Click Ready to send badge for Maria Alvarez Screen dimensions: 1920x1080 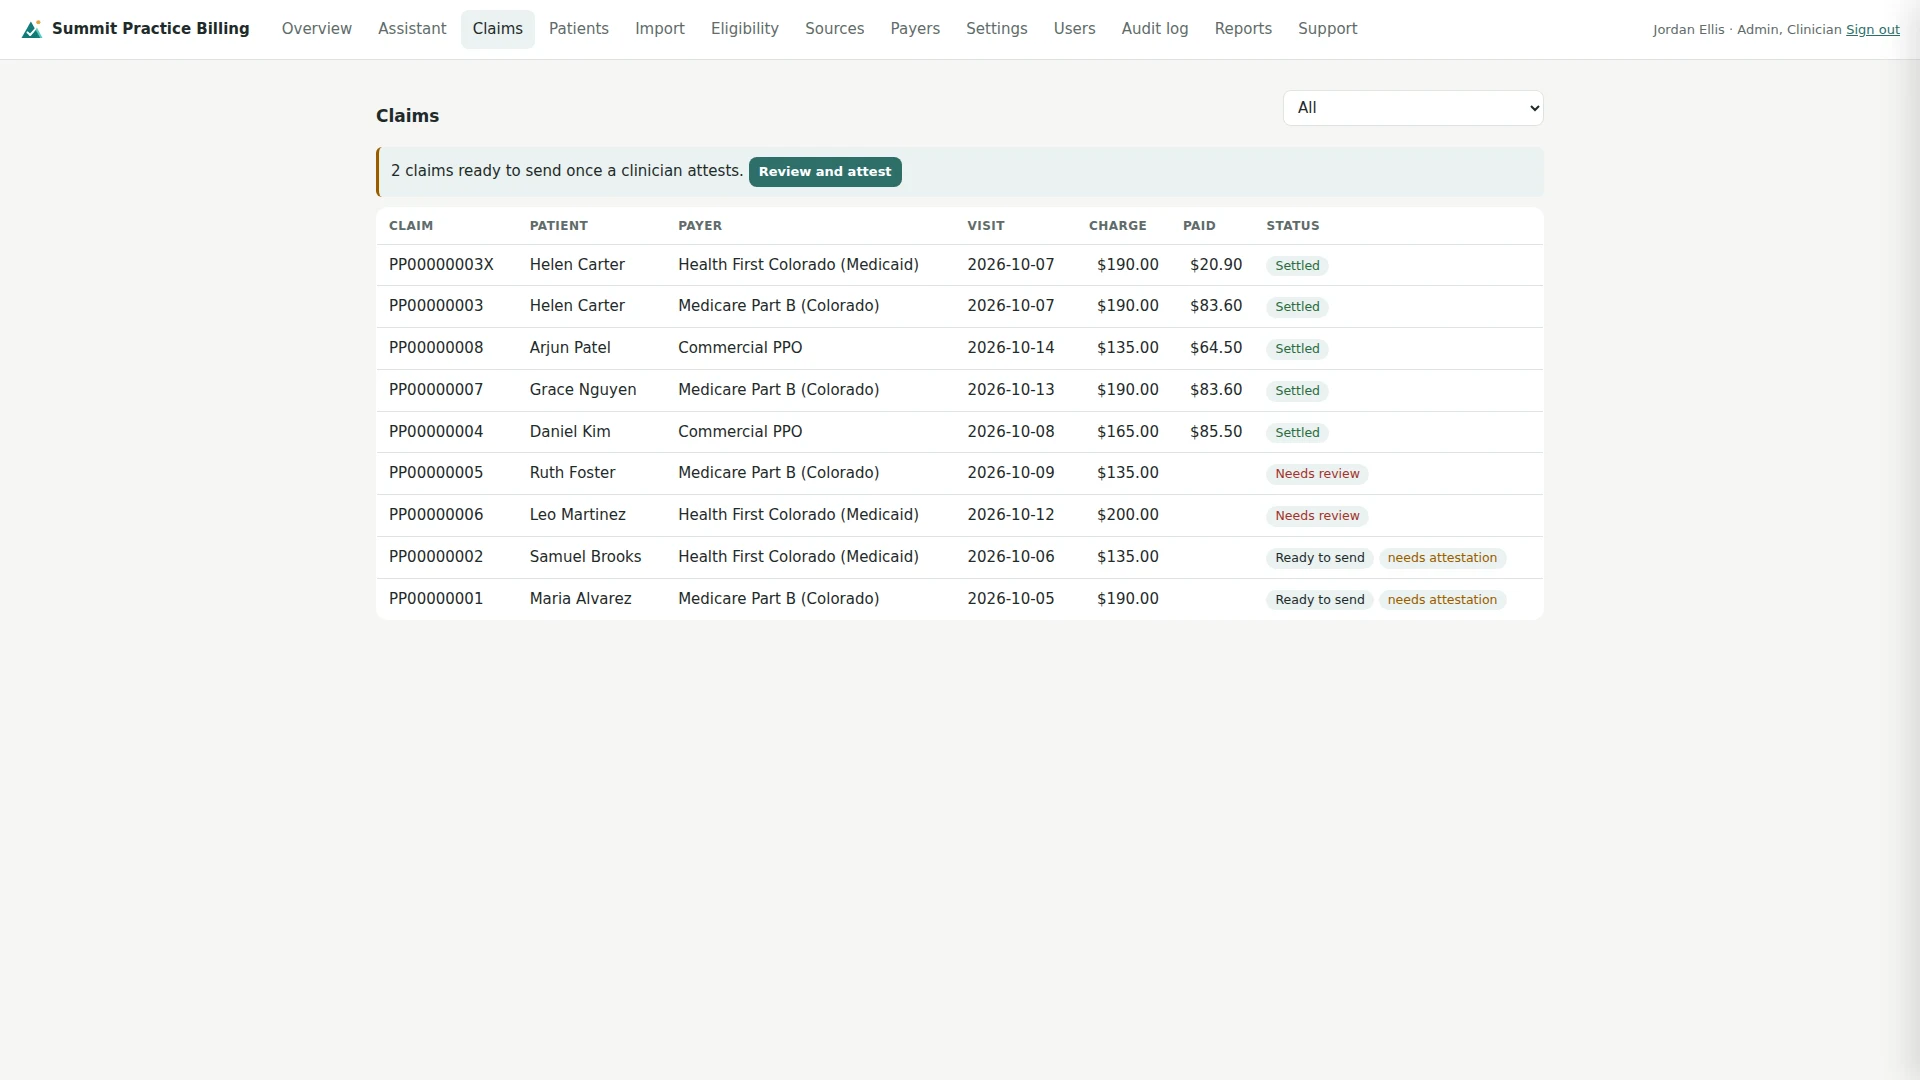pos(1320,600)
